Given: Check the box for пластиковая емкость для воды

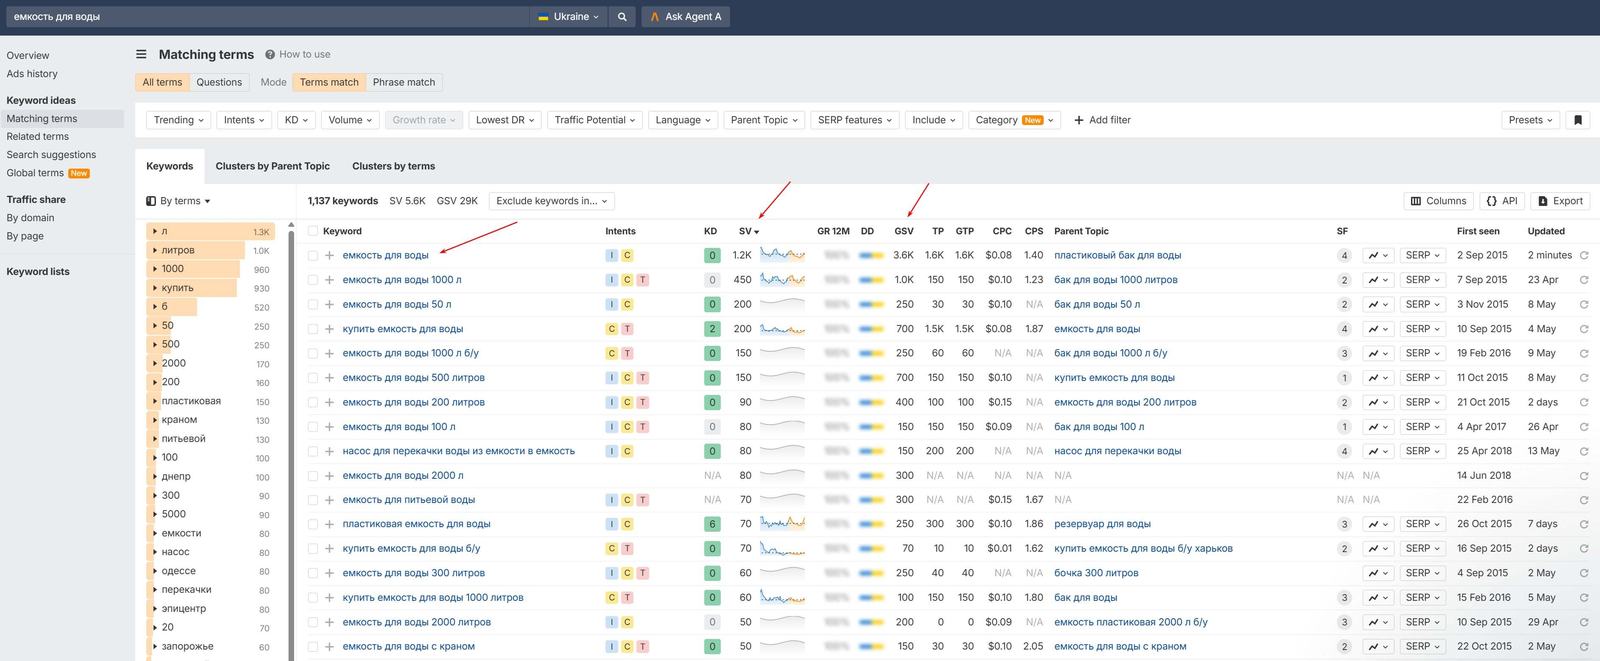Looking at the screenshot, I should coord(313,524).
